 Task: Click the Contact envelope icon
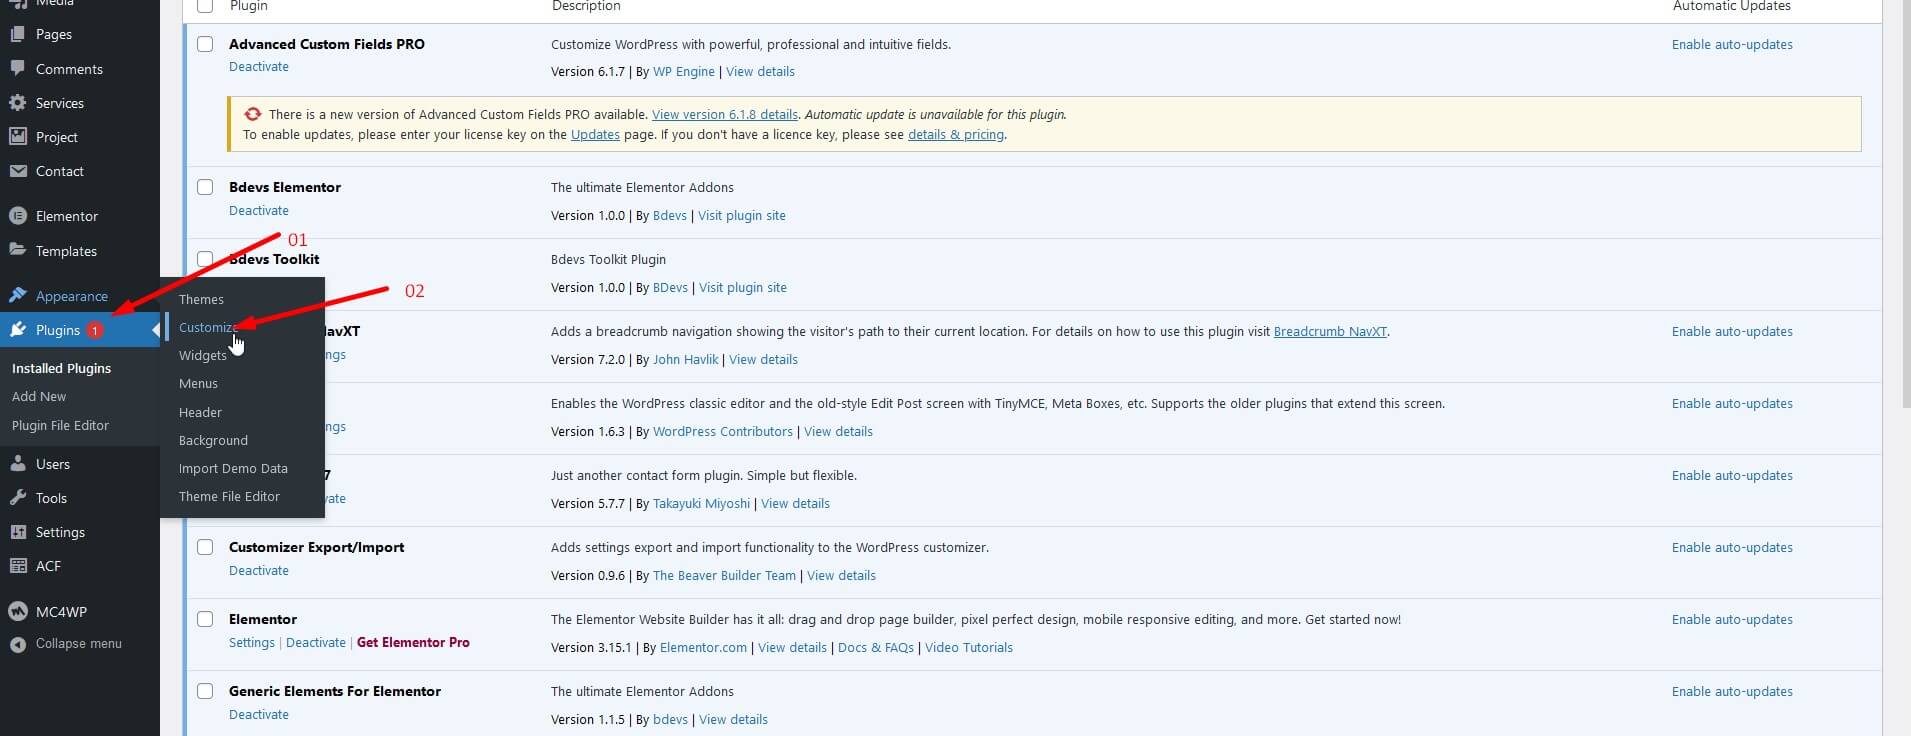point(17,171)
